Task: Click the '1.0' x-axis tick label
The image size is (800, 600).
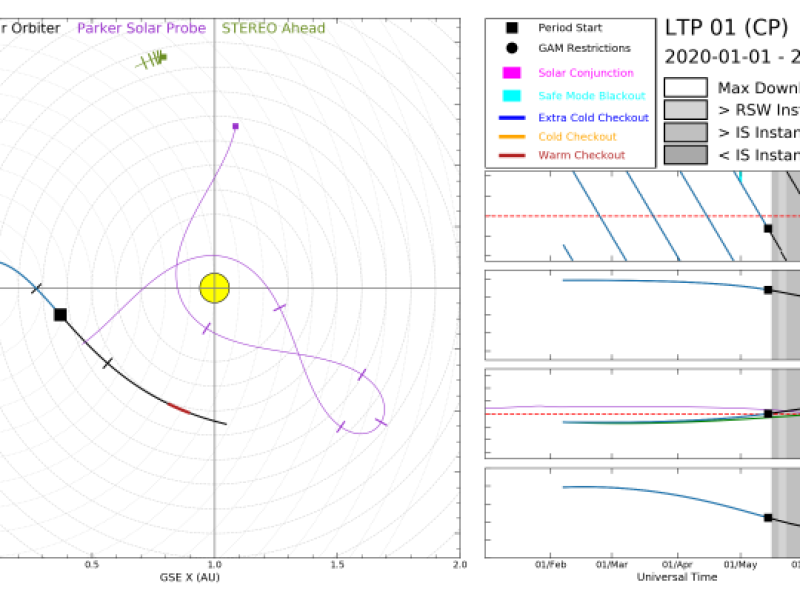Action: tap(214, 564)
